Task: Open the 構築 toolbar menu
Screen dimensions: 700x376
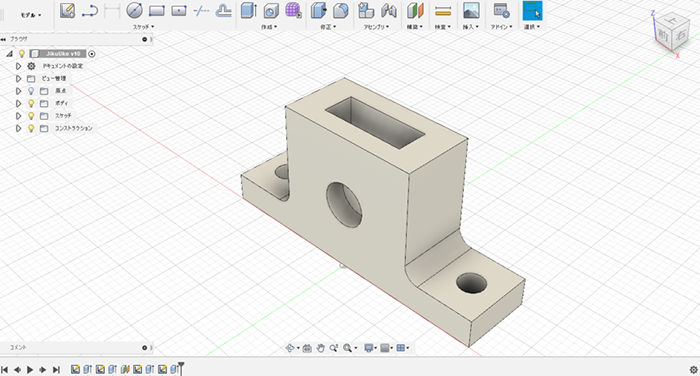Action: [x=415, y=27]
